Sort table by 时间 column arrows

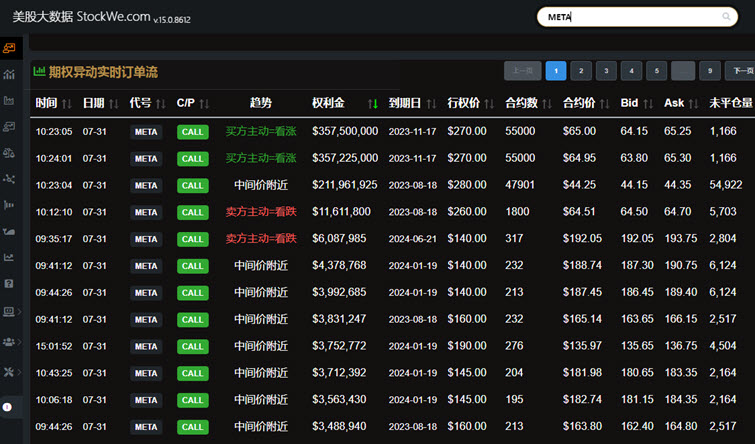(67, 104)
